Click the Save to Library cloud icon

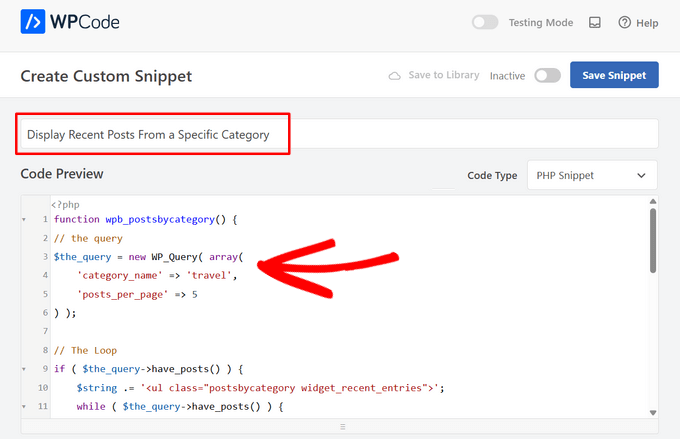(394, 75)
